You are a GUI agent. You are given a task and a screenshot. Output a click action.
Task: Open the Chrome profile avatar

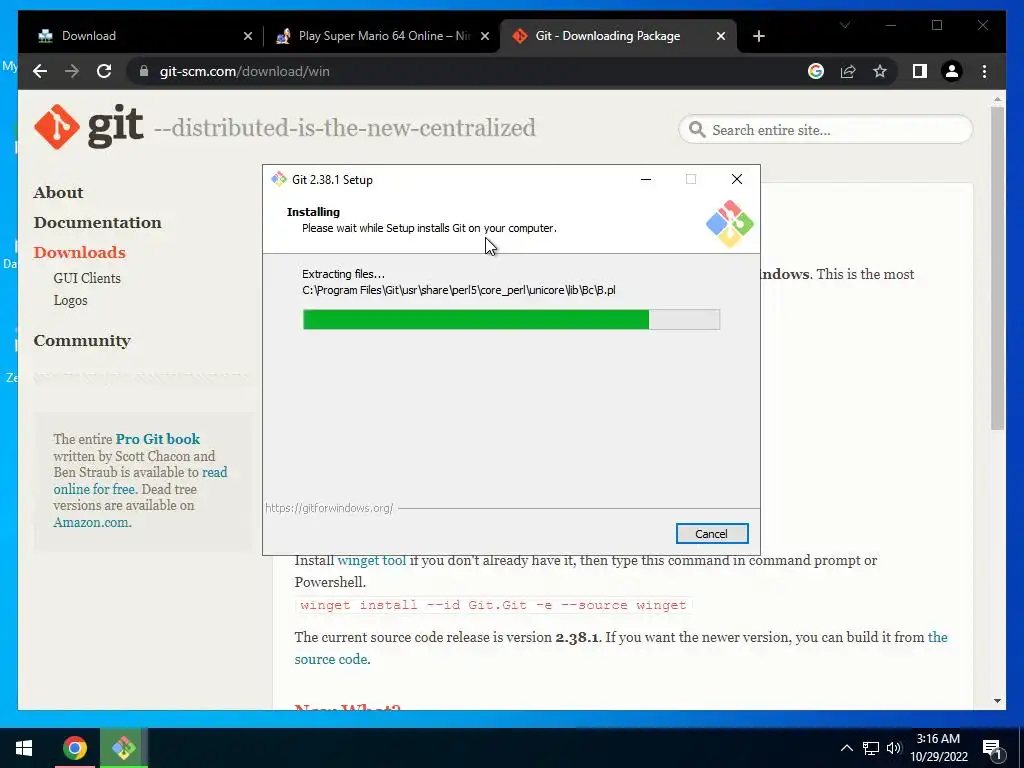click(952, 71)
